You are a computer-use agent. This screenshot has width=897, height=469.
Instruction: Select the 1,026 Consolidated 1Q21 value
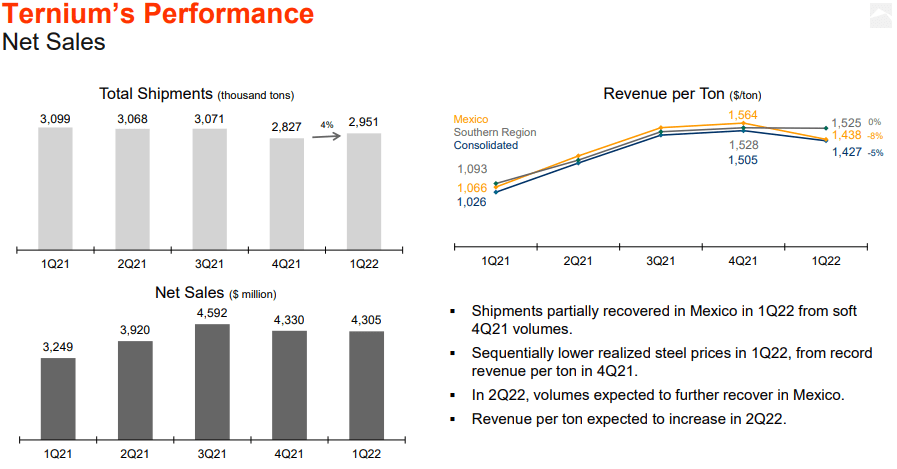click(x=471, y=202)
